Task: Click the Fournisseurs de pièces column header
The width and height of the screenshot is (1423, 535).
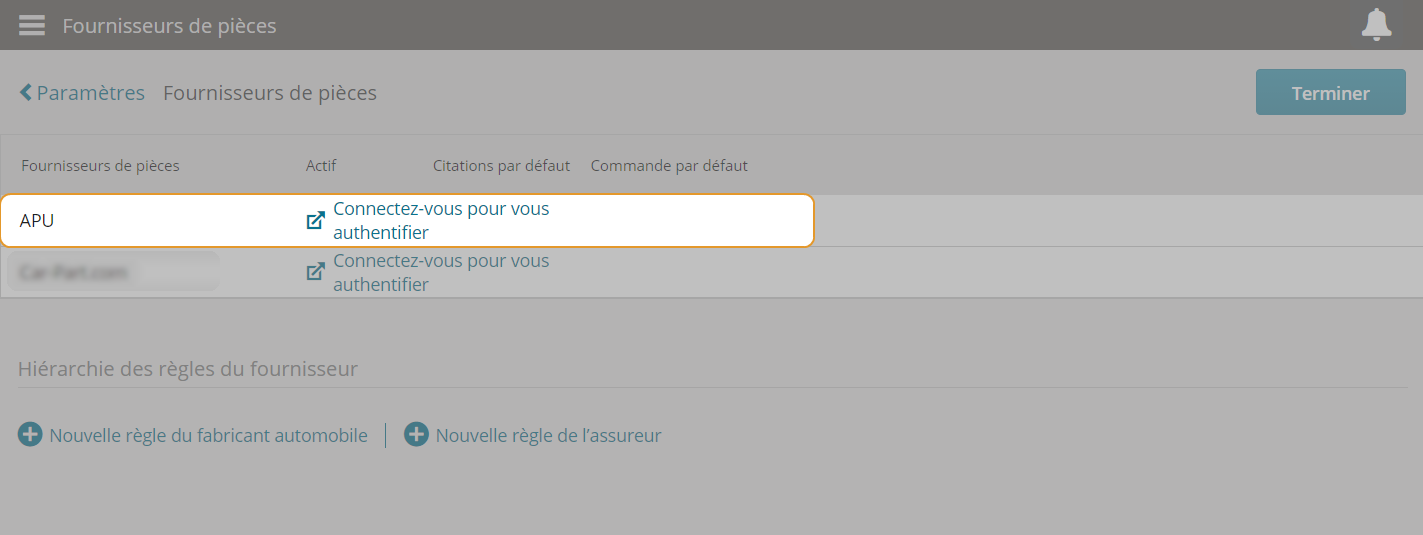Action: pos(100,165)
